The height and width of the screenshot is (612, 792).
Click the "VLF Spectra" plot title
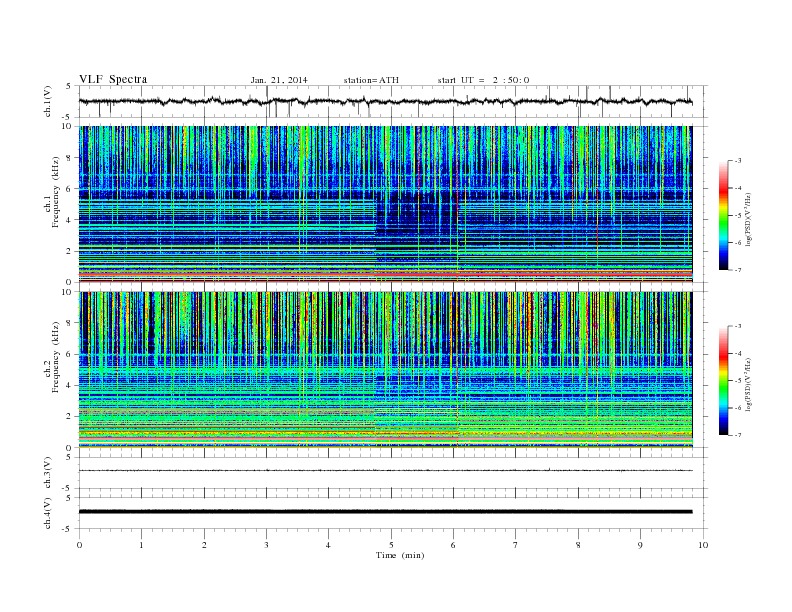113,79
